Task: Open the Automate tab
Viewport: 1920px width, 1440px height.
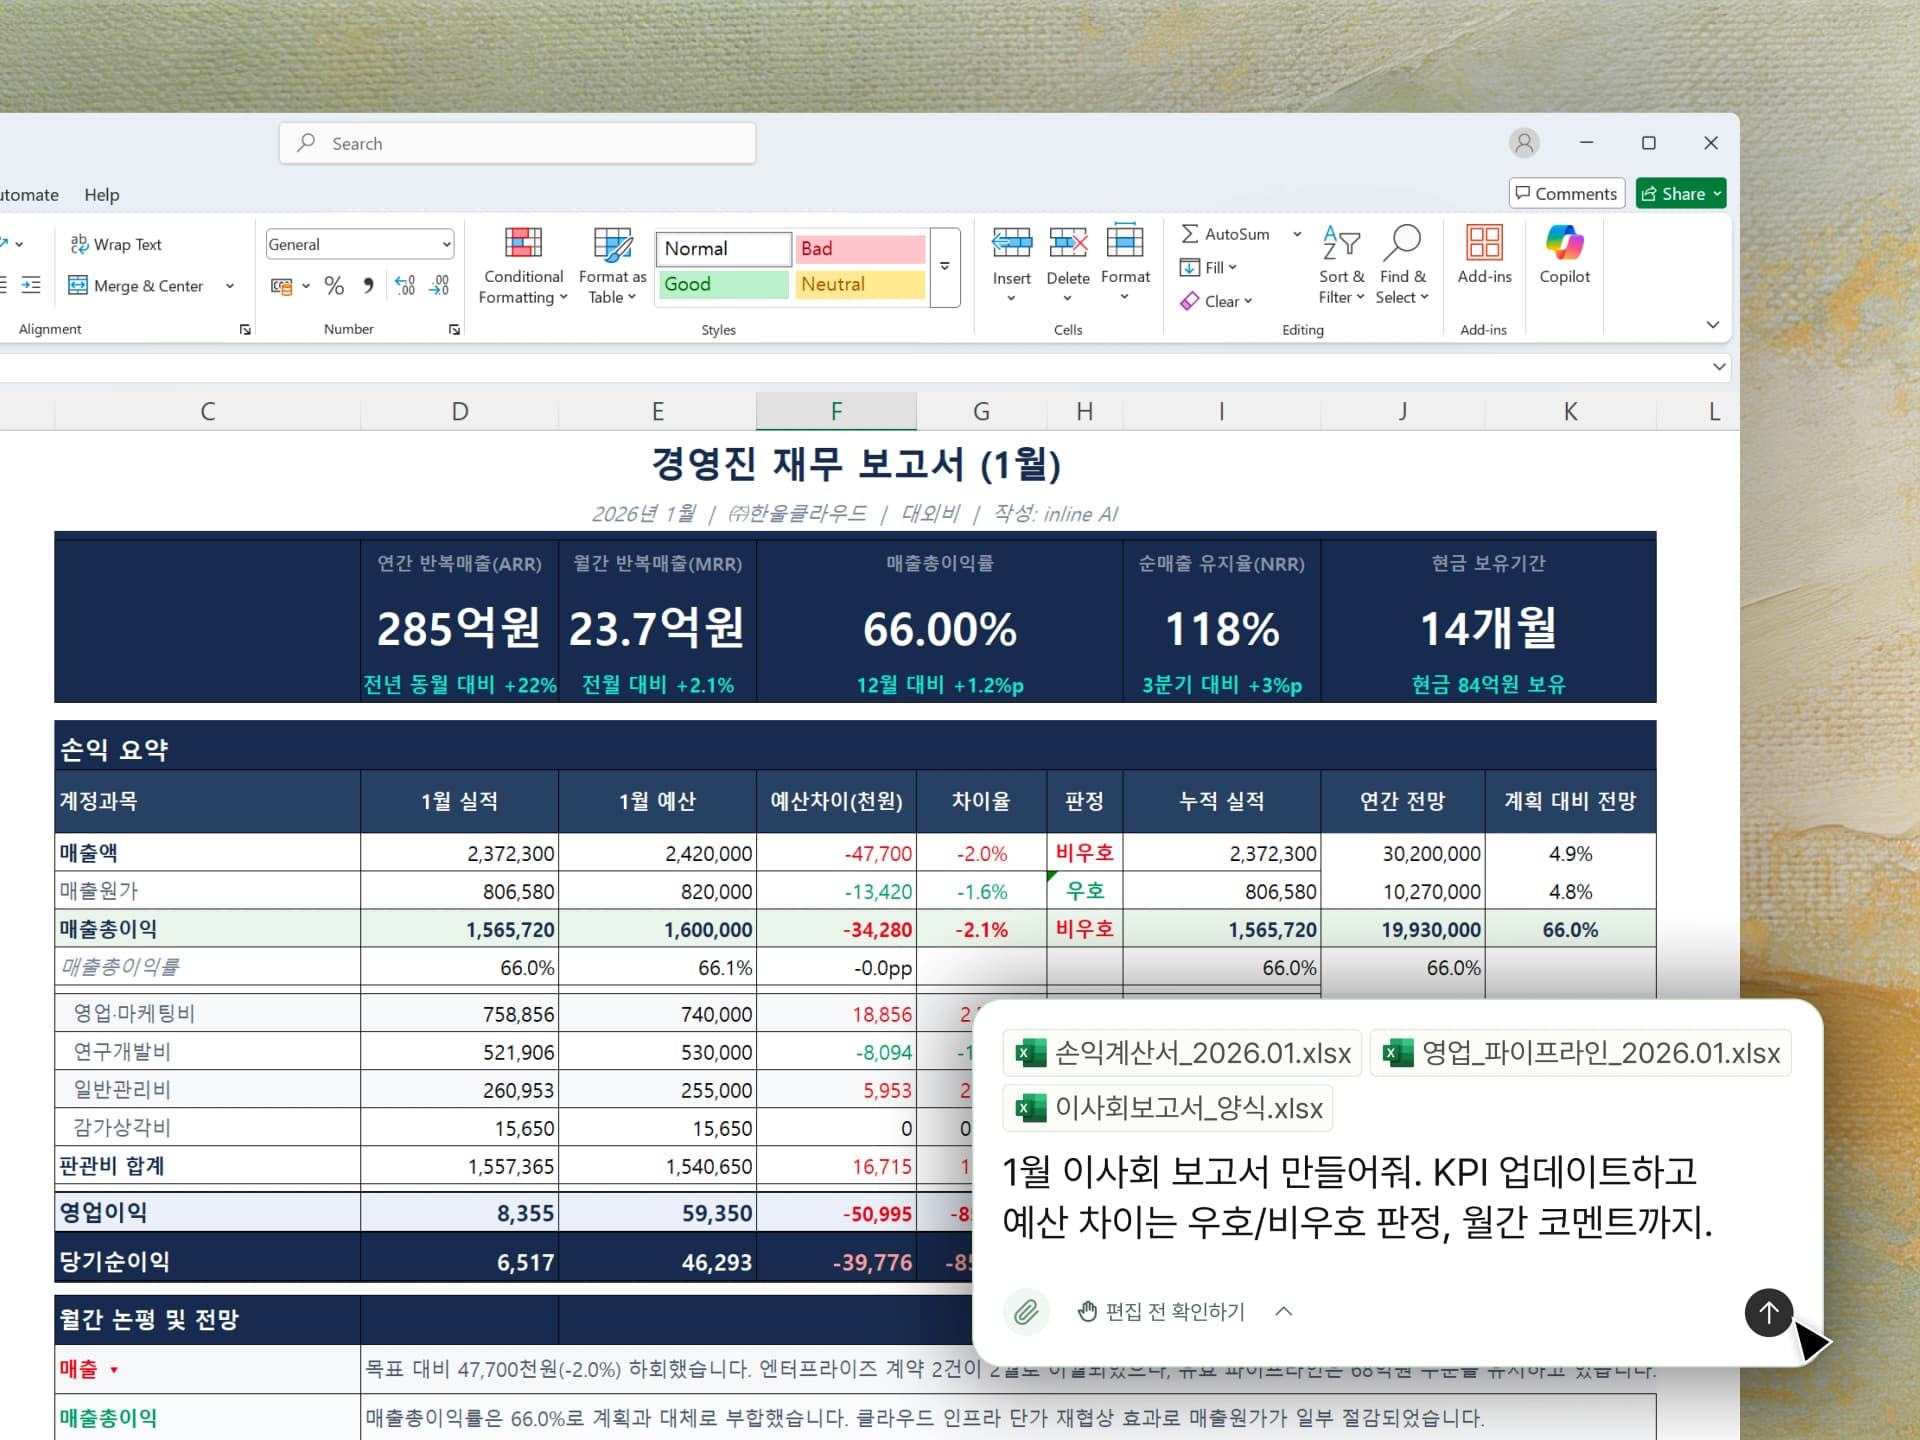Action: pos(28,195)
